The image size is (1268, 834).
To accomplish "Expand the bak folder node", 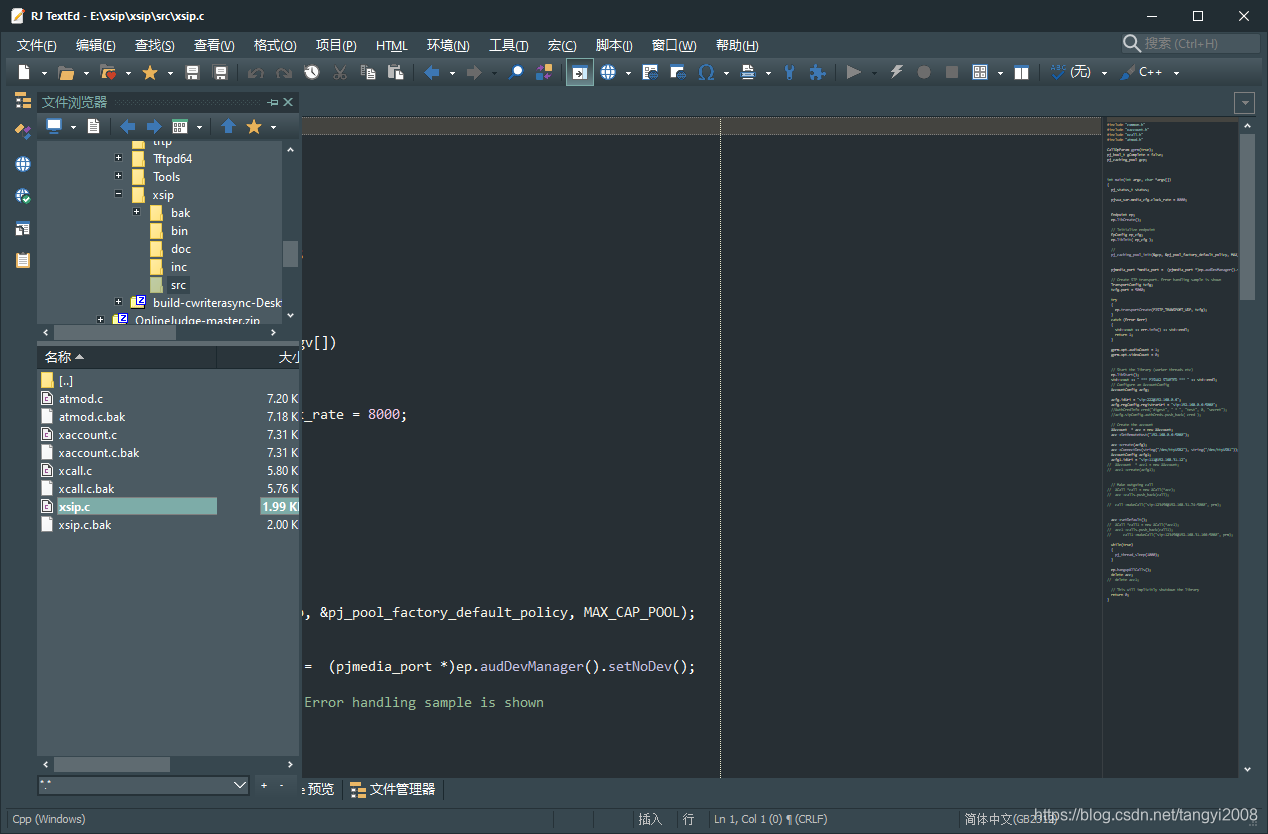I will [137, 213].
